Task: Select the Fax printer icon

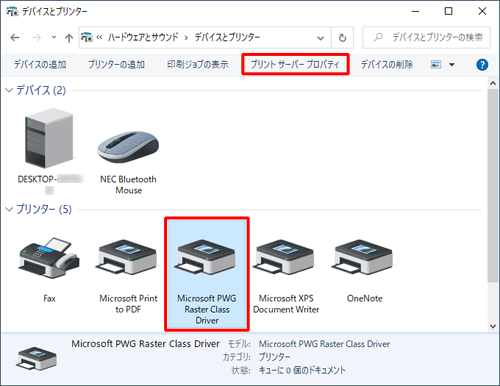Action: [x=49, y=258]
